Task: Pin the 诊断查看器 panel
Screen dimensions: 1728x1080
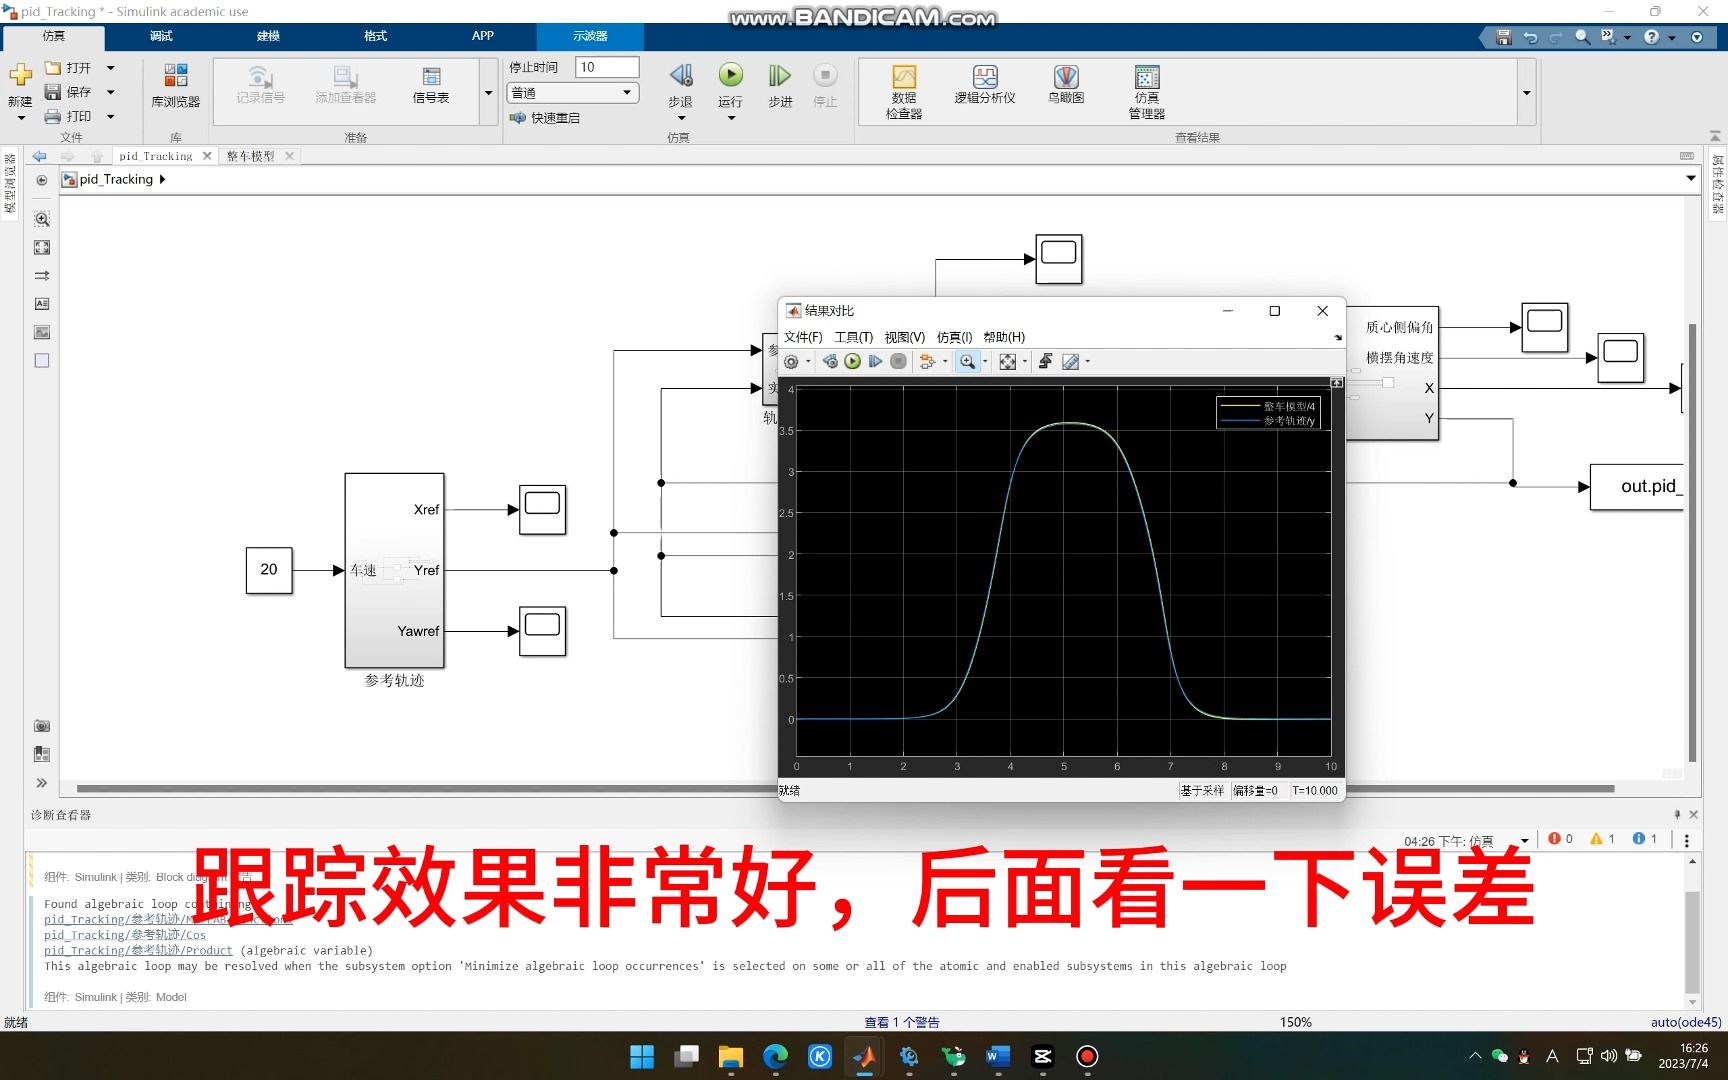Action: [x=1677, y=814]
